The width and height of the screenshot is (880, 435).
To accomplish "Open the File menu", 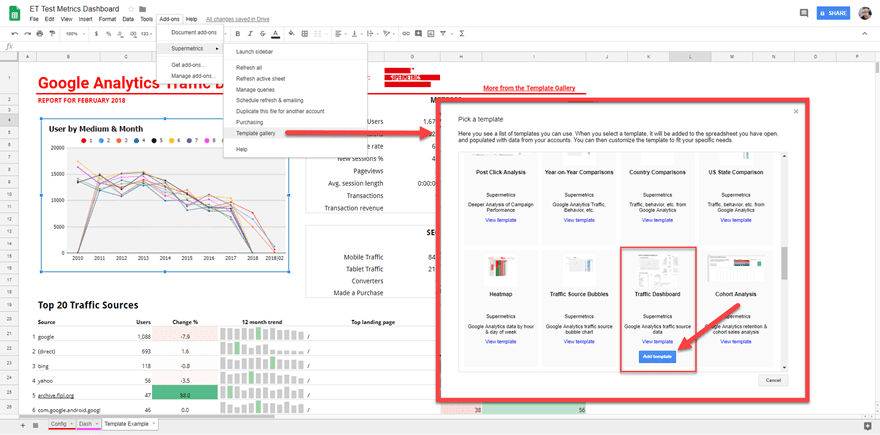I will tap(34, 19).
